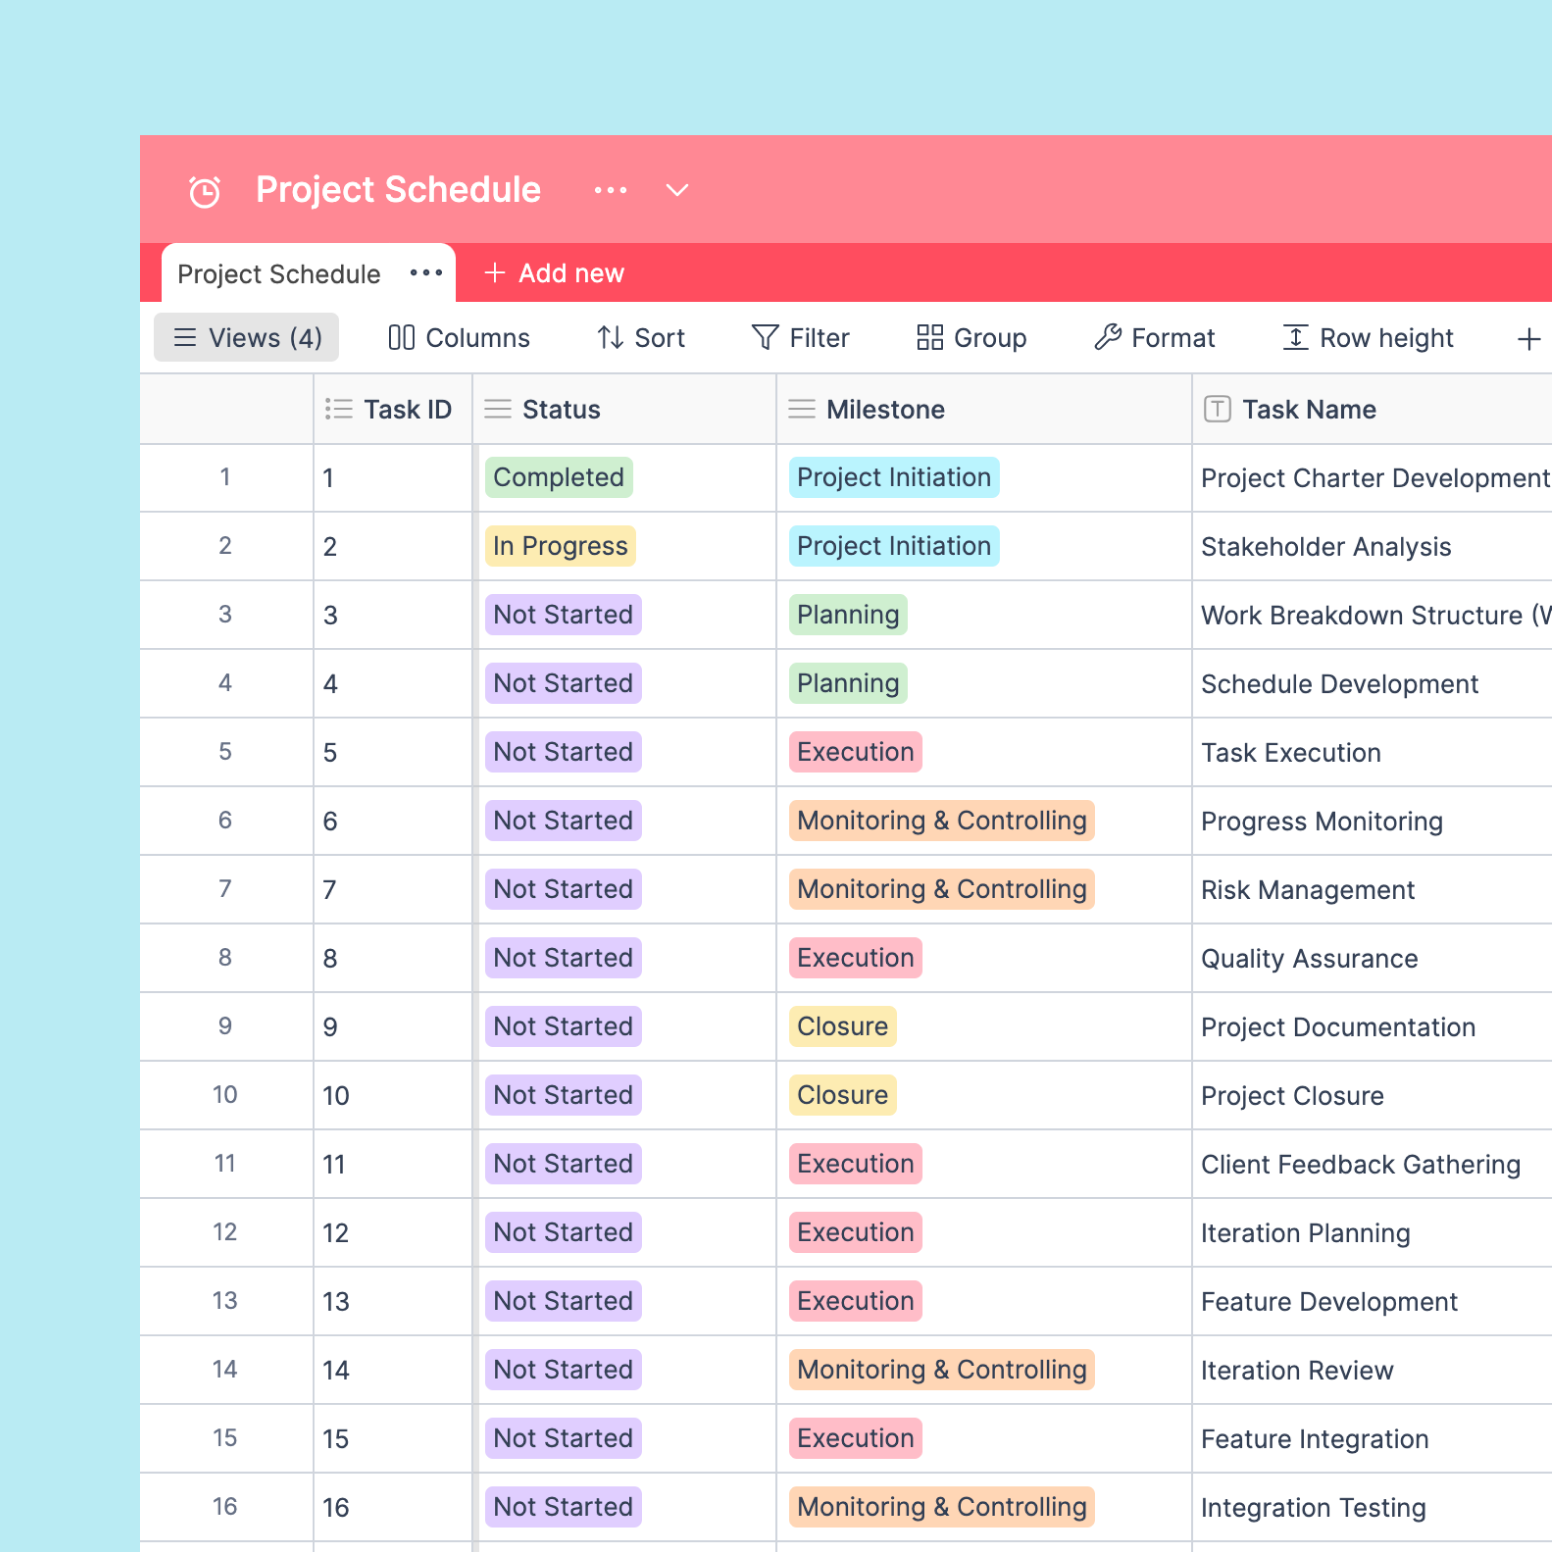Select the checkbox beside Task Execution row
This screenshot has height=1552, width=1552.
point(225,752)
